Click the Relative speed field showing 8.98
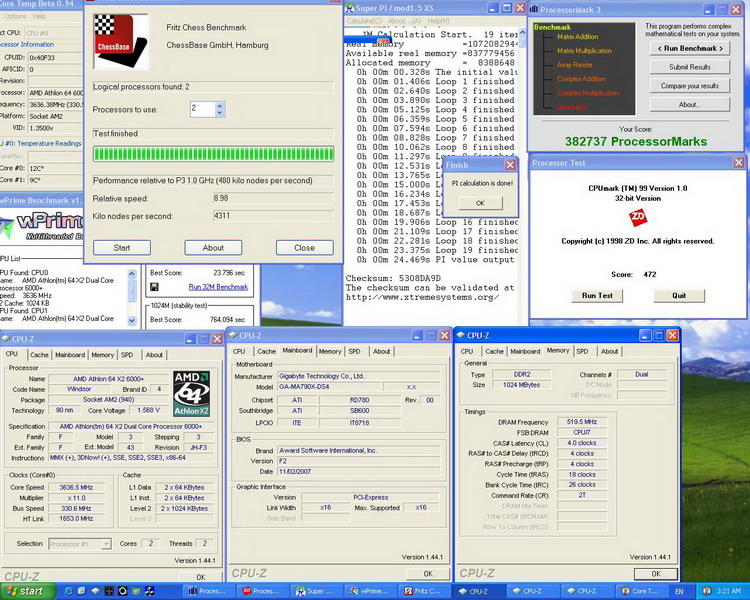Screen dimensions: 750x600 (x=273, y=198)
